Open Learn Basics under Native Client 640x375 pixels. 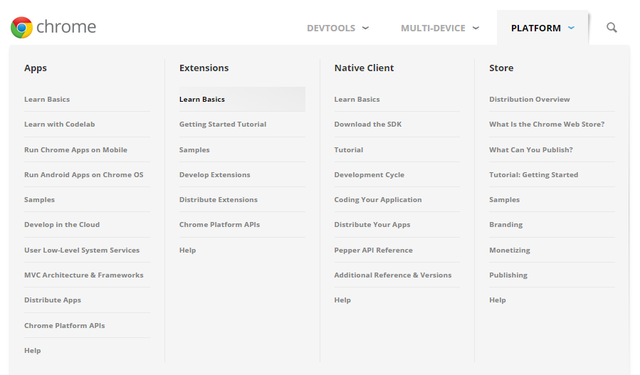(357, 99)
